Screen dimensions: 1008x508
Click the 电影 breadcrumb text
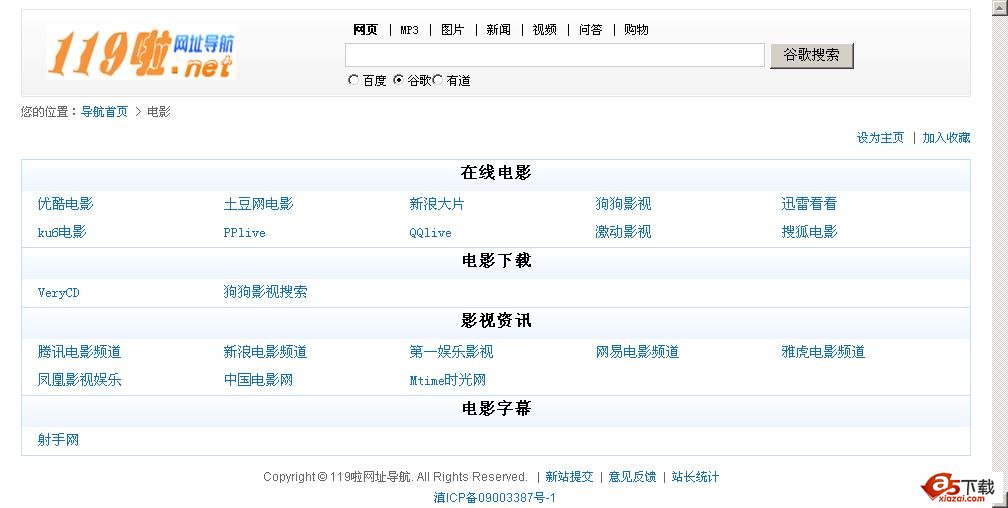(x=159, y=112)
